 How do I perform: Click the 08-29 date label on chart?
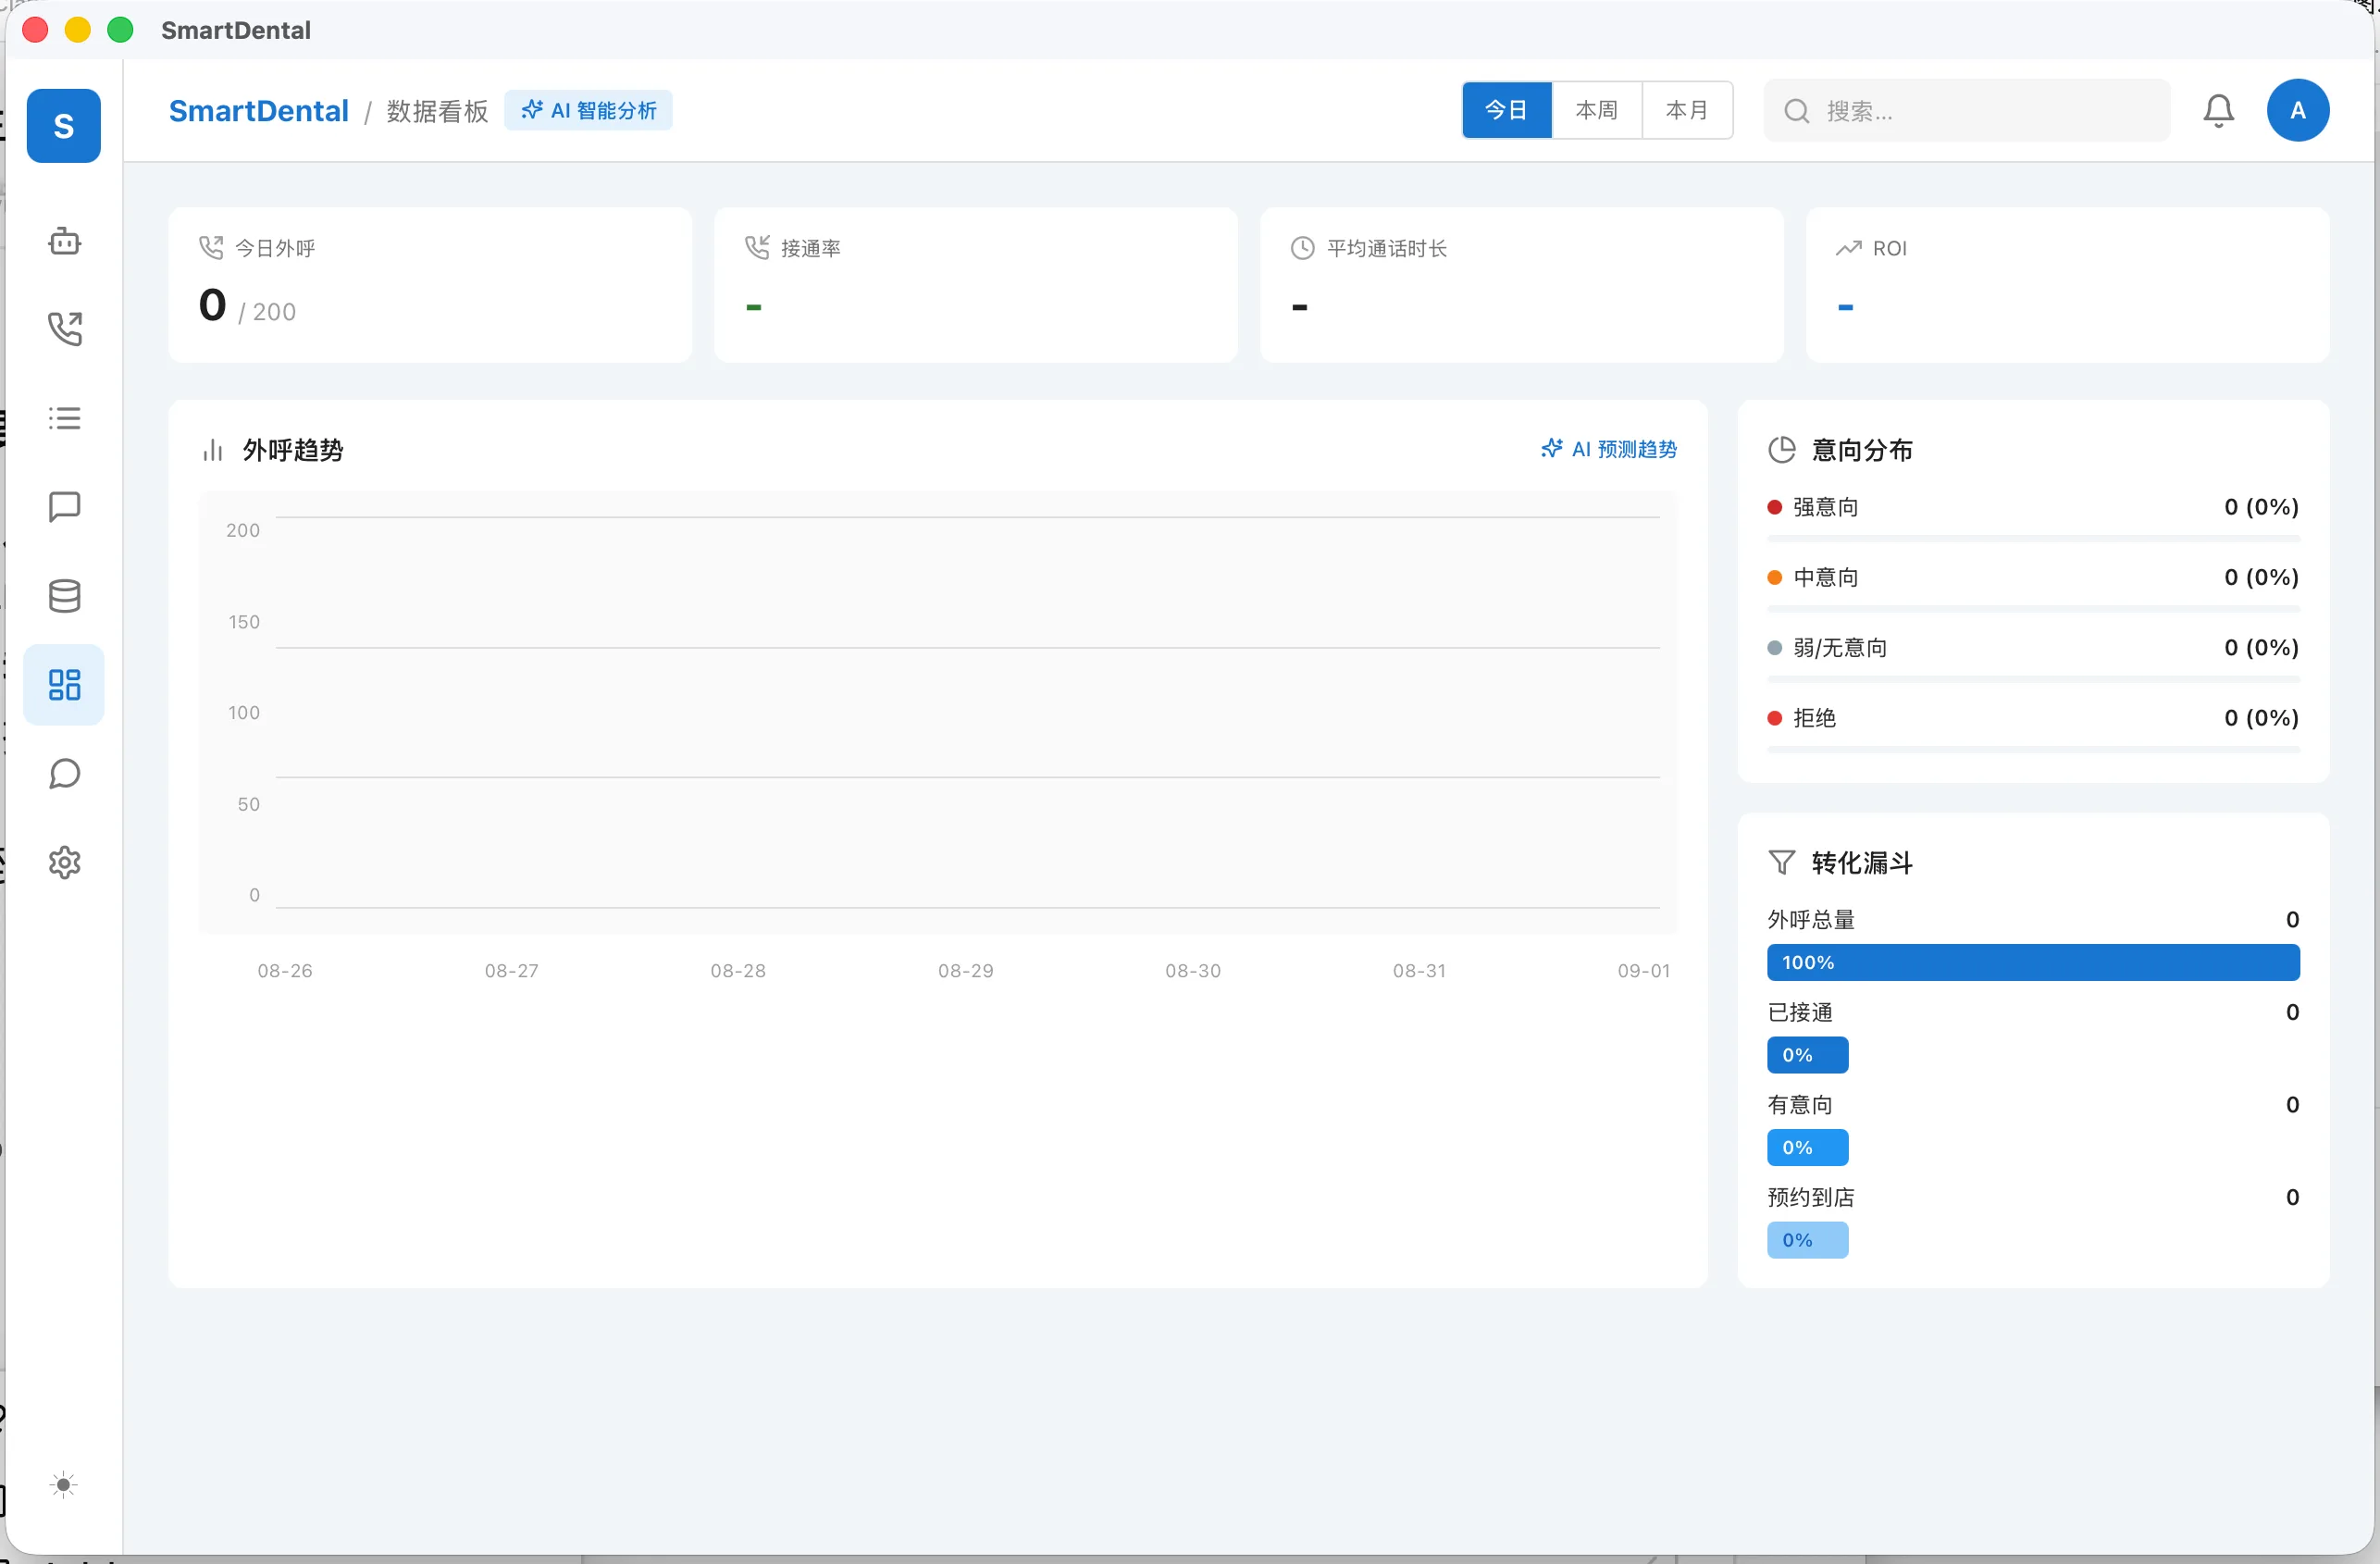(965, 971)
